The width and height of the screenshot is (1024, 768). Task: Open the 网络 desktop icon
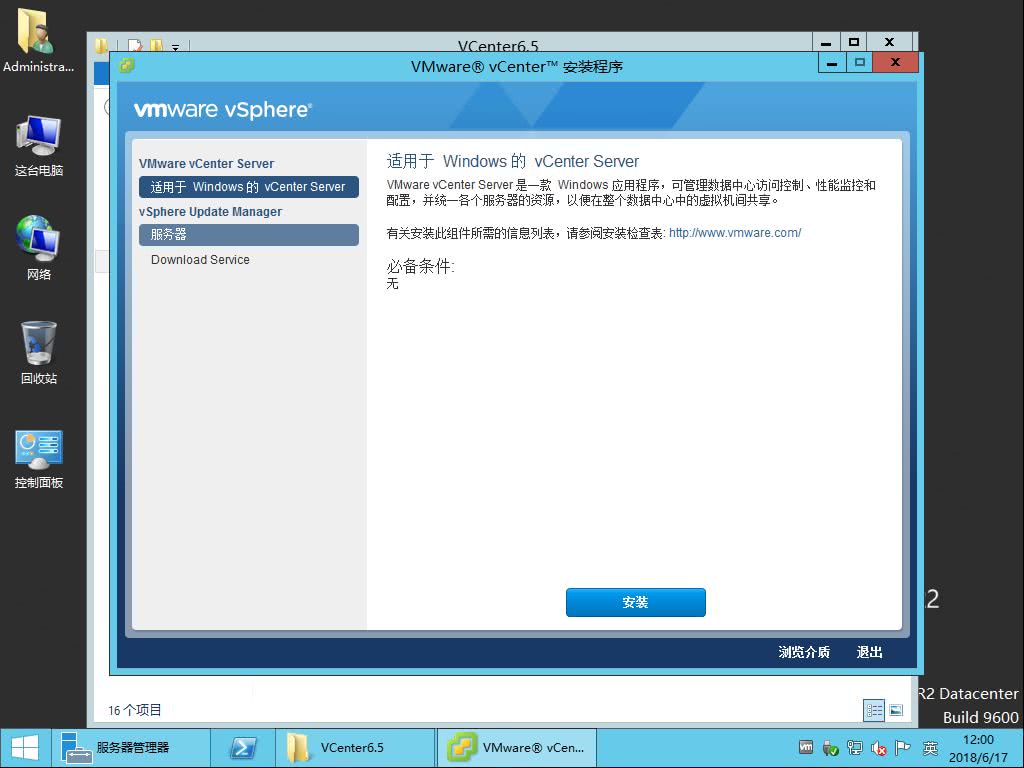coord(38,248)
